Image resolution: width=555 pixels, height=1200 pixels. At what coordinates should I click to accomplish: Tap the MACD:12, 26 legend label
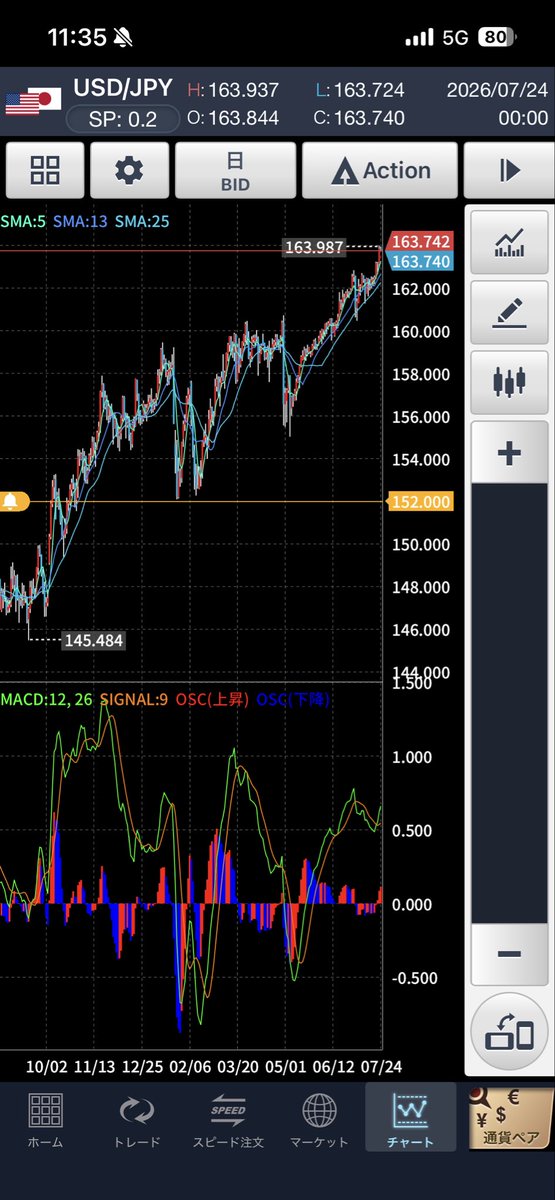coord(46,700)
